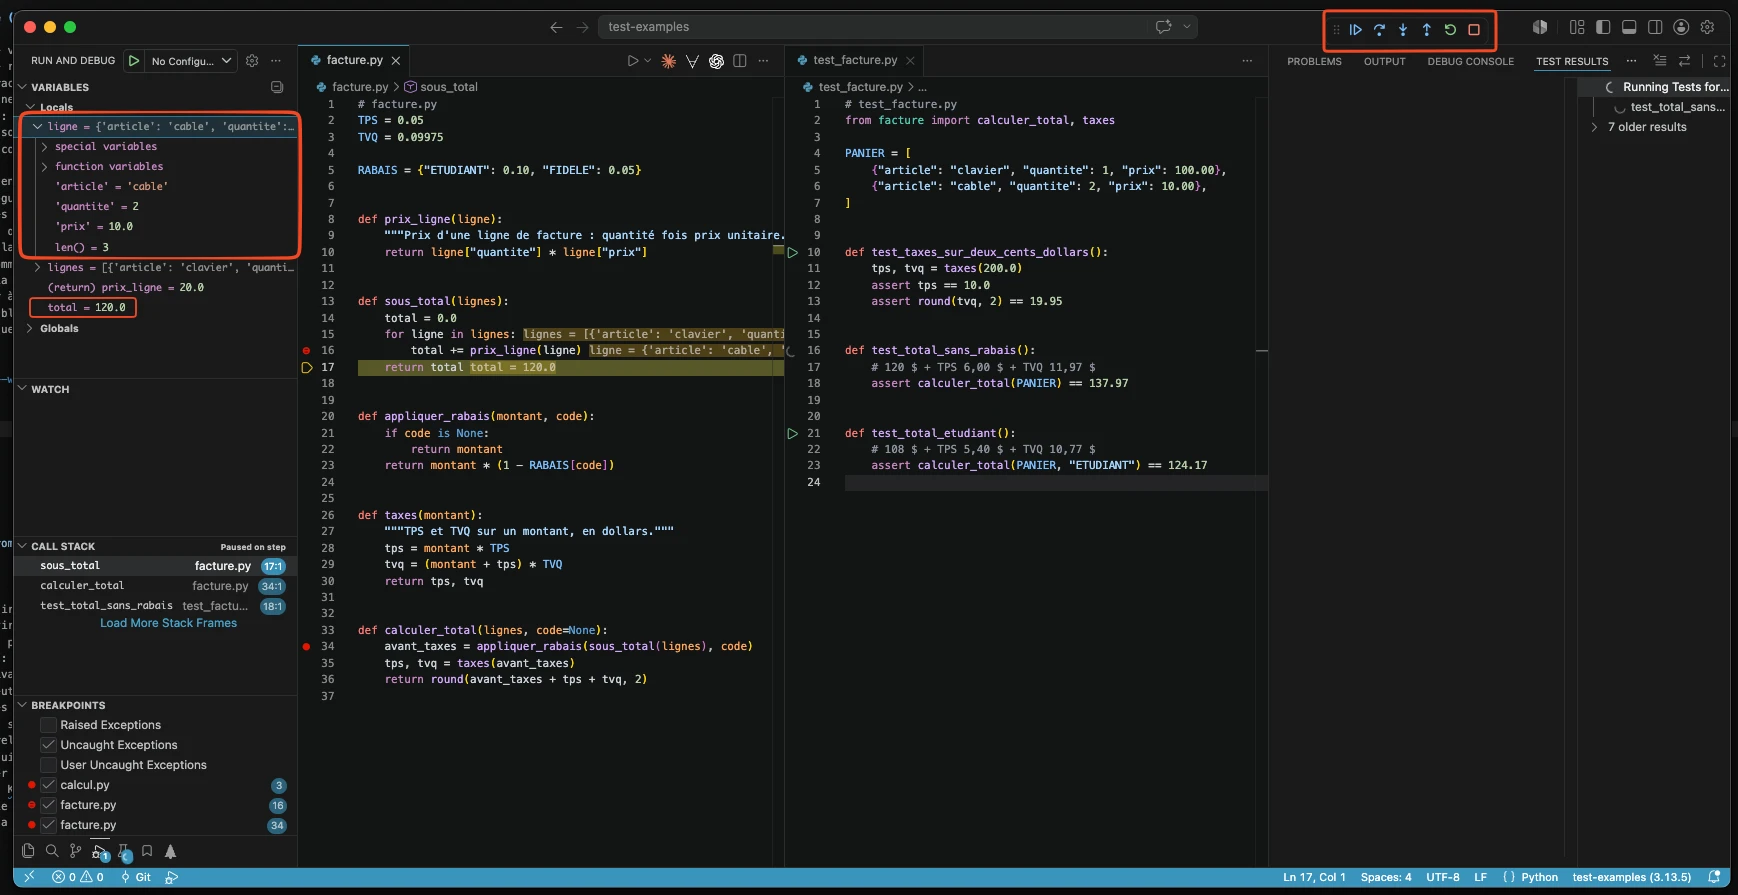Click the OpenAI ChatGPT icon in editor toolbar
Screen dimensions: 1738x895
716,61
